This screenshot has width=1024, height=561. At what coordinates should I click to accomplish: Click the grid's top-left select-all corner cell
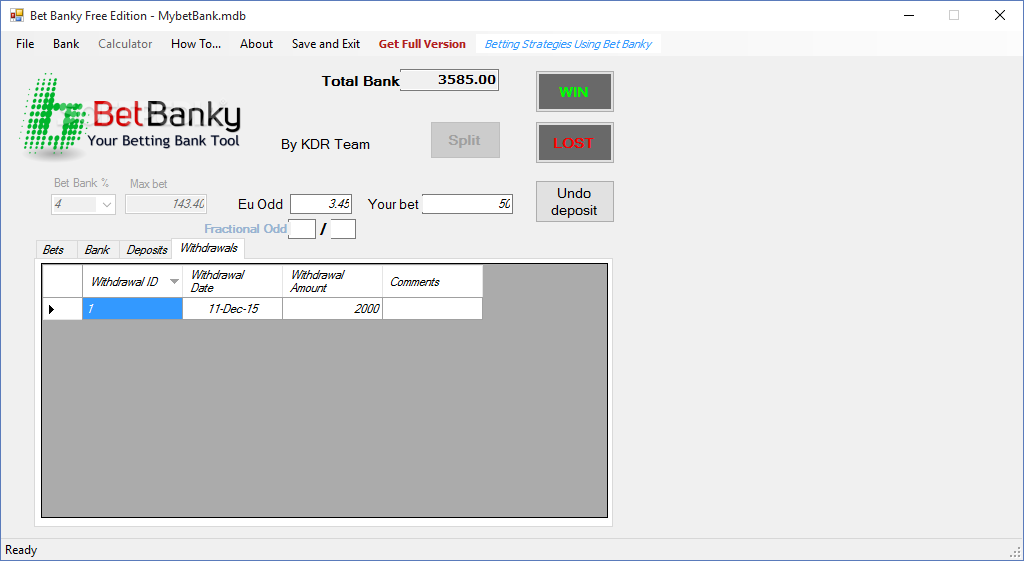click(x=63, y=281)
